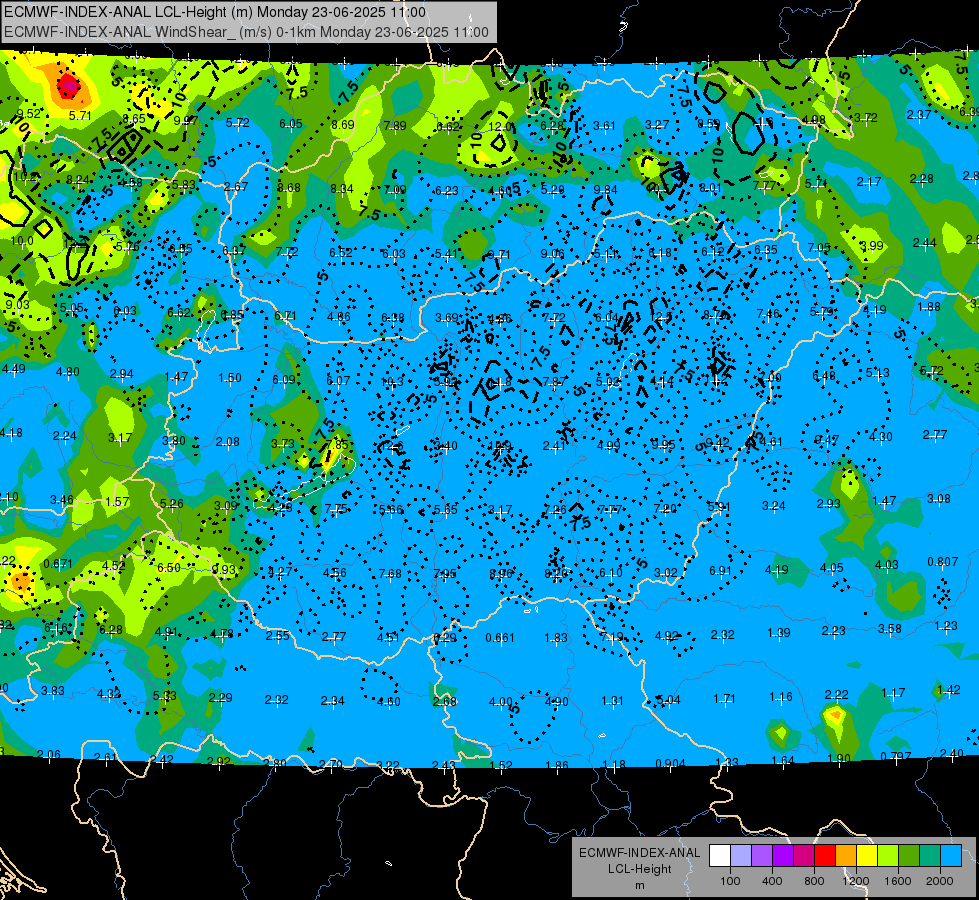Click the grid value 9.84
The height and width of the screenshot is (900, 979).
point(606,190)
